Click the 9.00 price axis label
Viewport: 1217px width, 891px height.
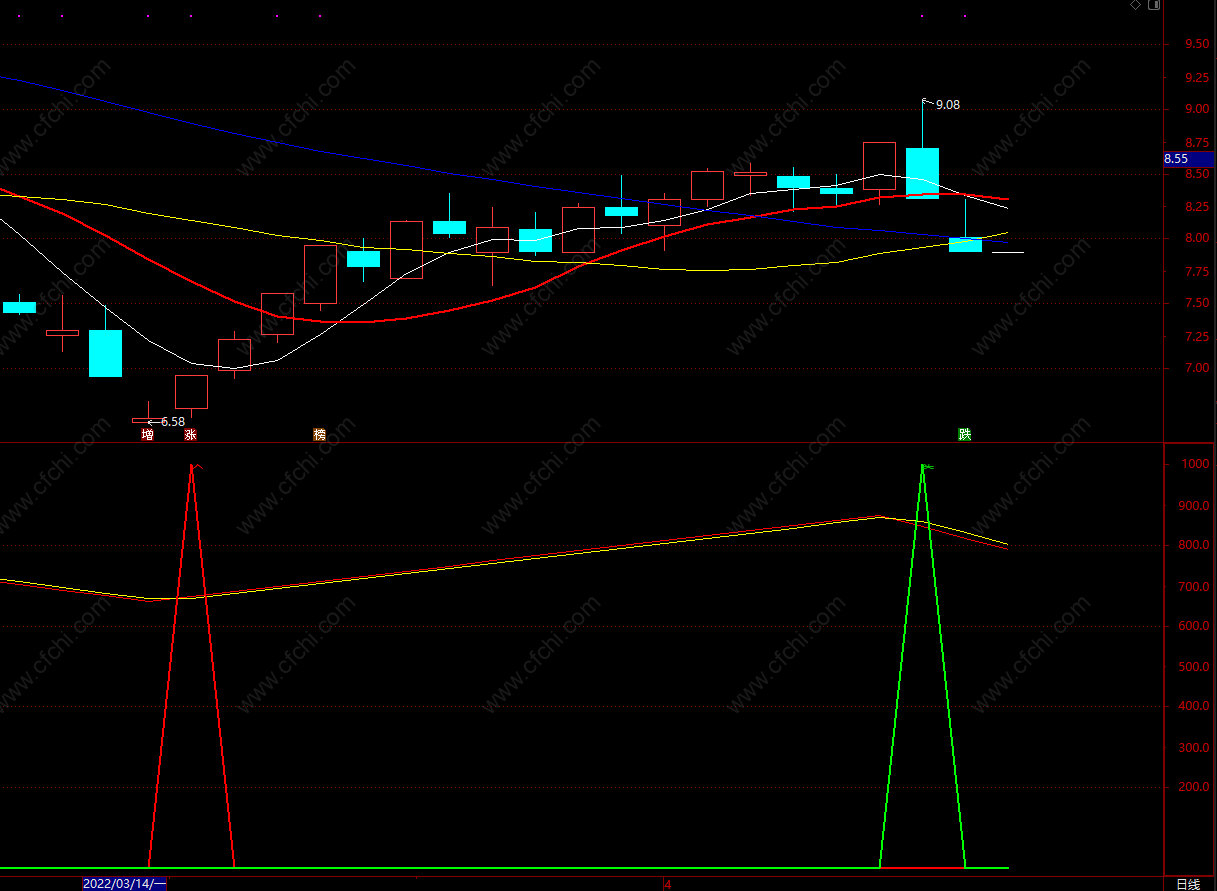1197,109
